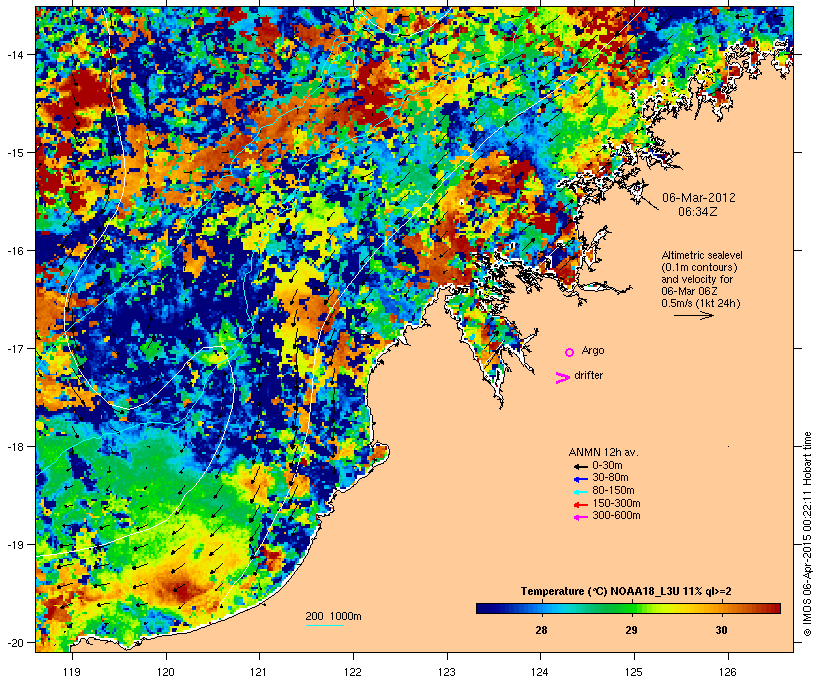Click the longitude label 125

coord(634,672)
